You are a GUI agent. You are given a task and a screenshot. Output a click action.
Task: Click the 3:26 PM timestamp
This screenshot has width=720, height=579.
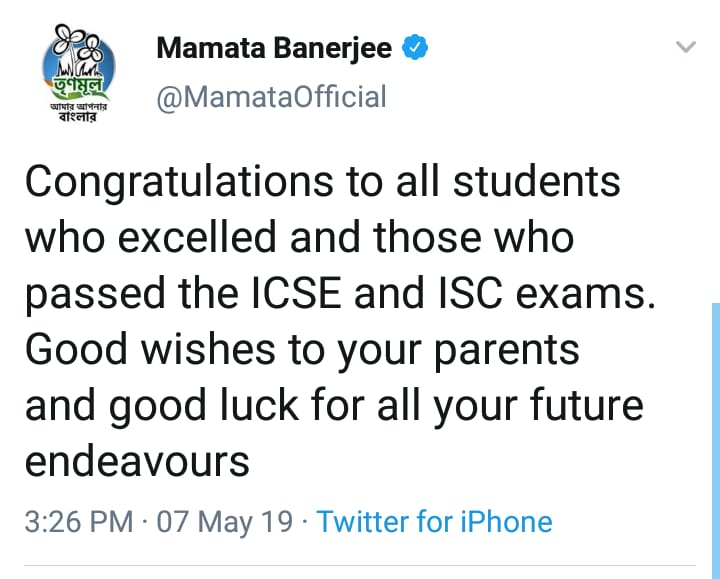point(79,522)
